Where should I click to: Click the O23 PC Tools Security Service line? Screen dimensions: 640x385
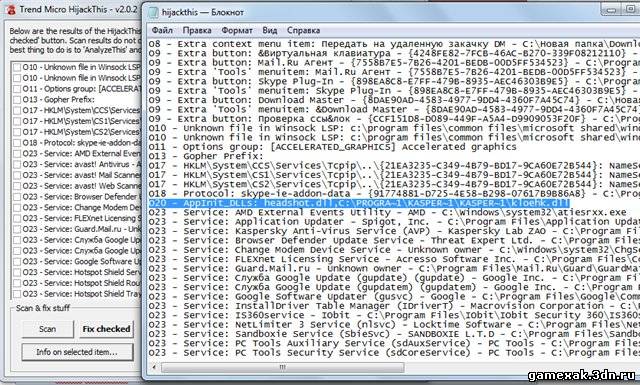pyautogui.click(x=394, y=353)
